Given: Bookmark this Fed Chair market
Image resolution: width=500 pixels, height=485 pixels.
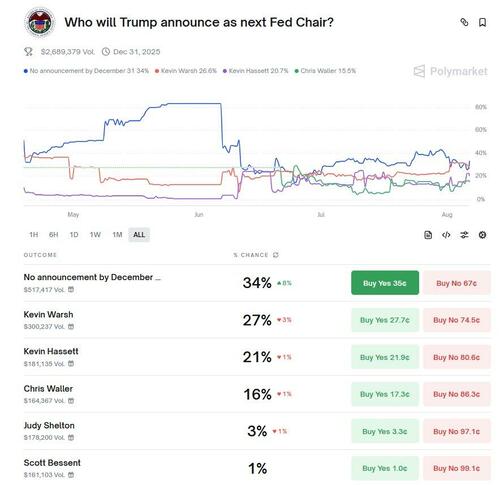Looking at the screenshot, I should point(482,22).
